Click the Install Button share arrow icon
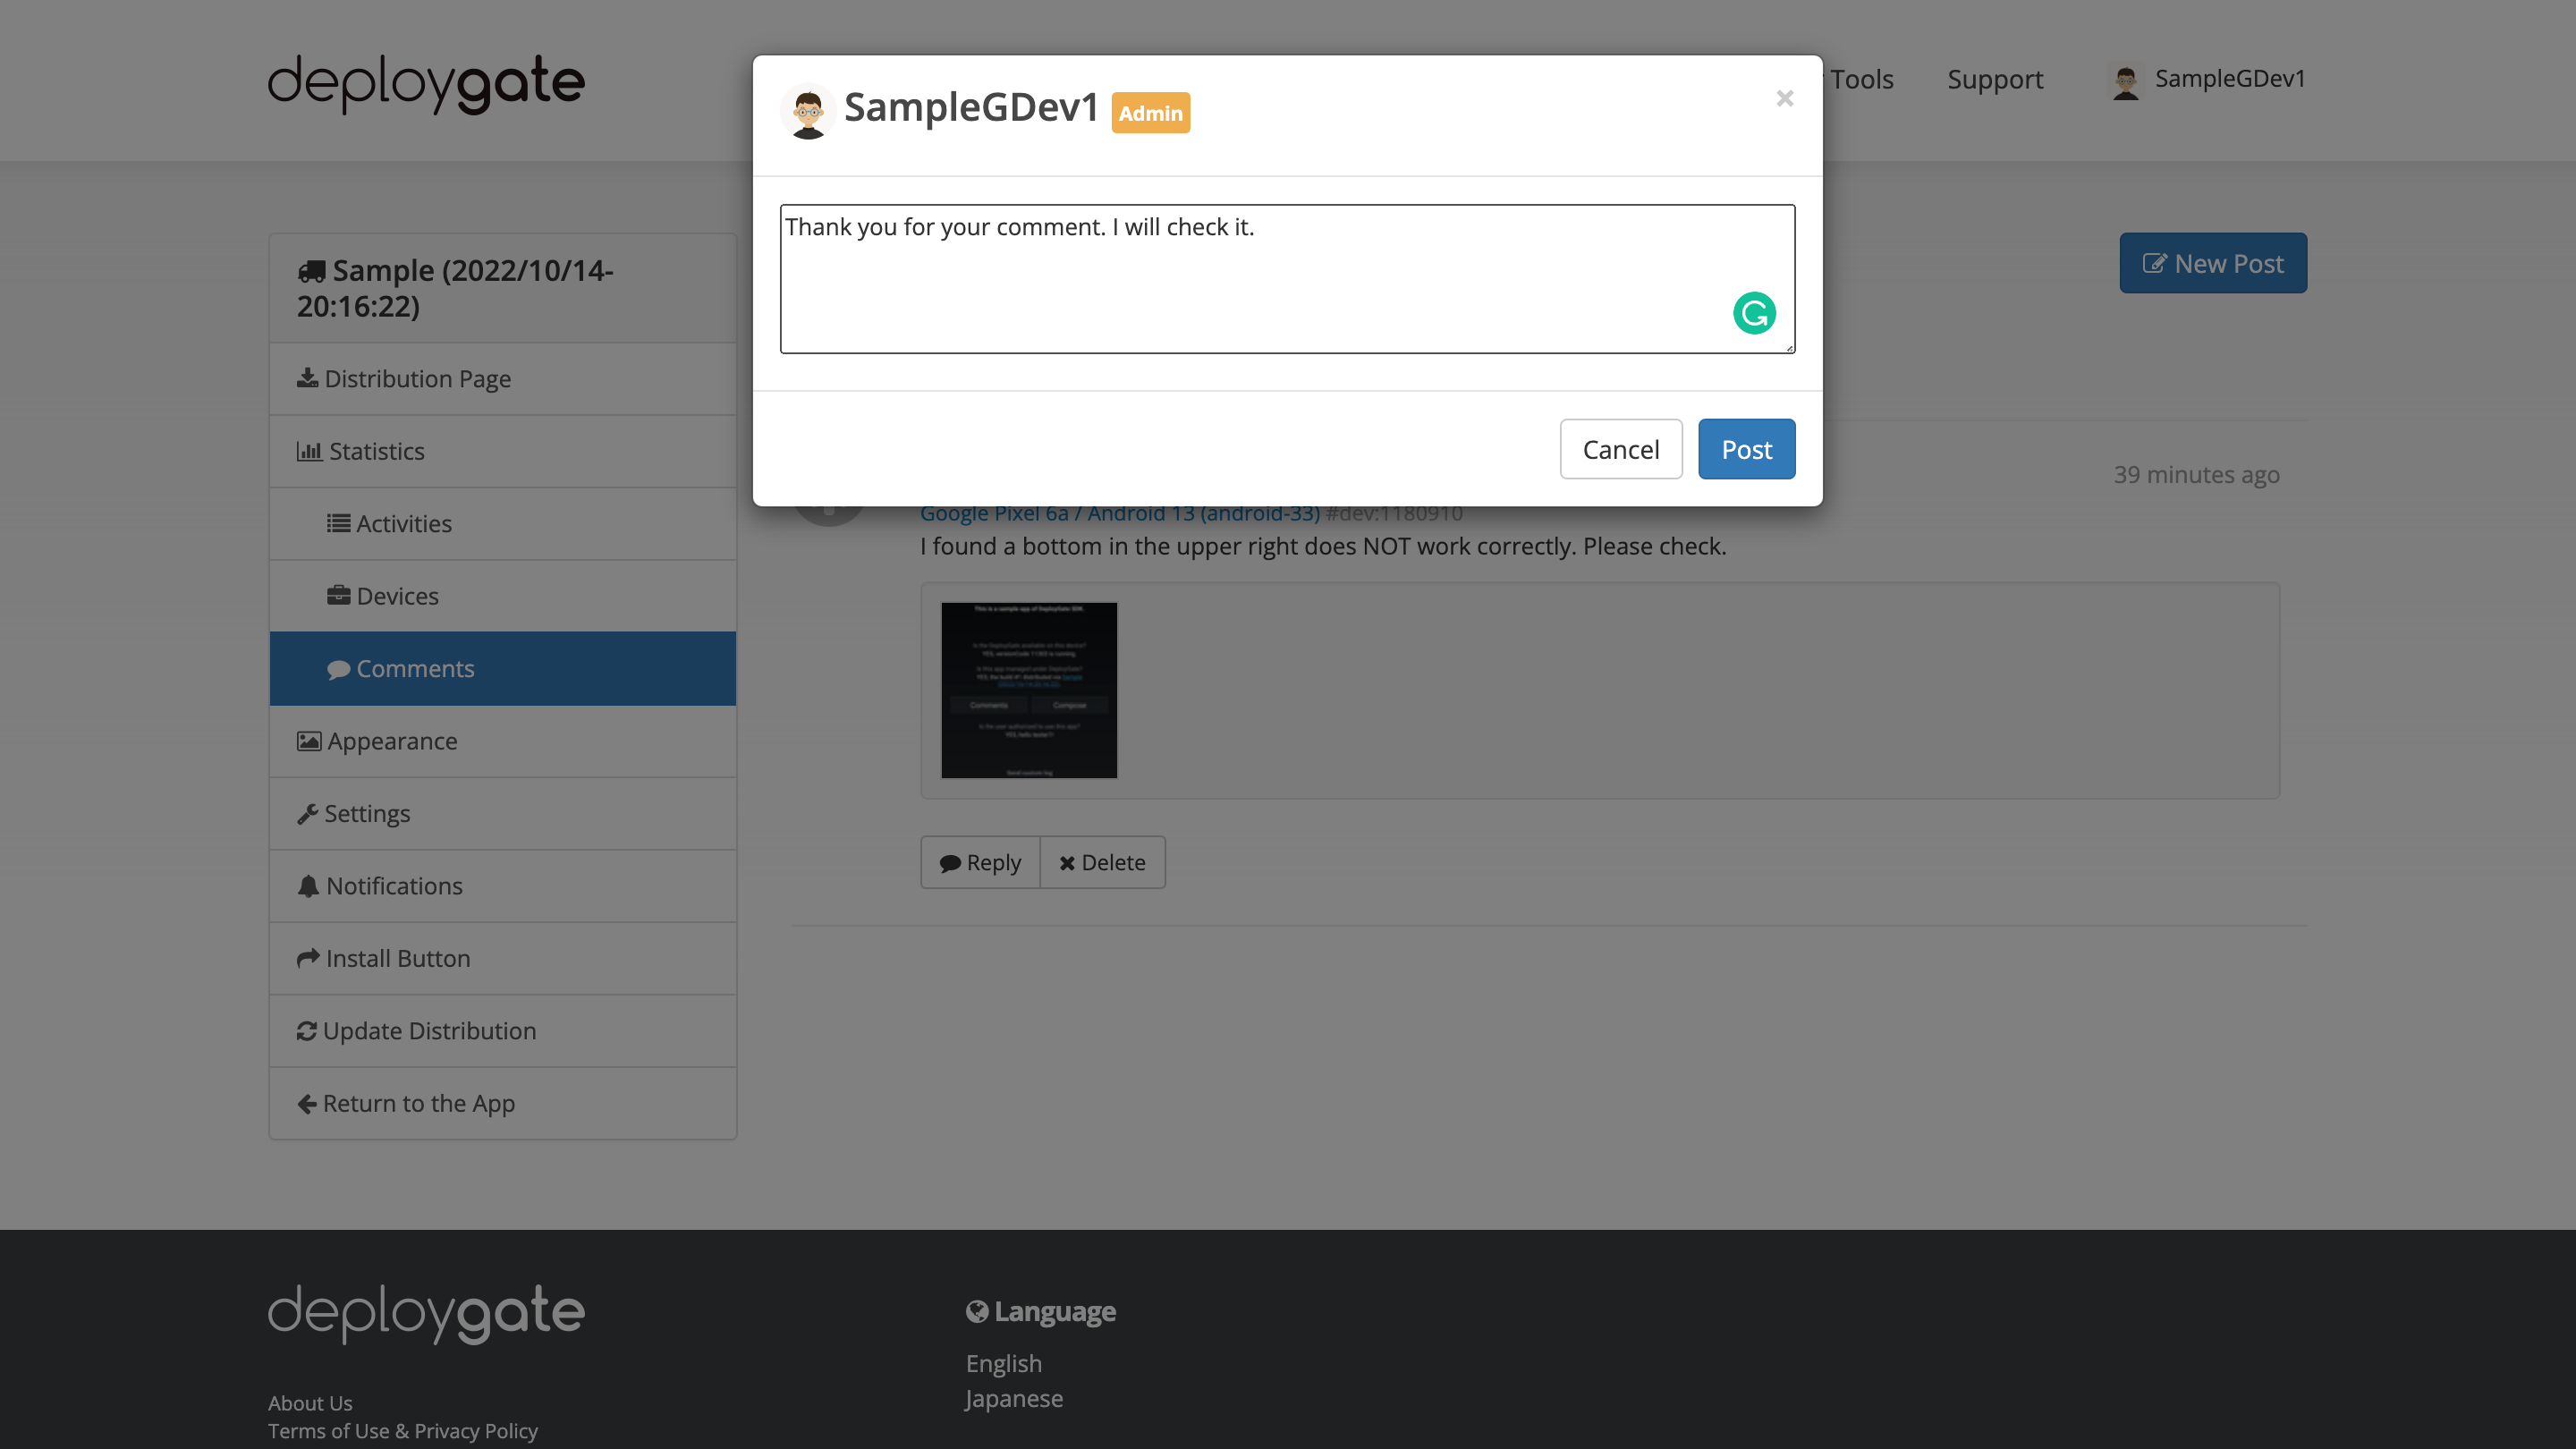Image resolution: width=2576 pixels, height=1449 pixels. pyautogui.click(x=307, y=958)
